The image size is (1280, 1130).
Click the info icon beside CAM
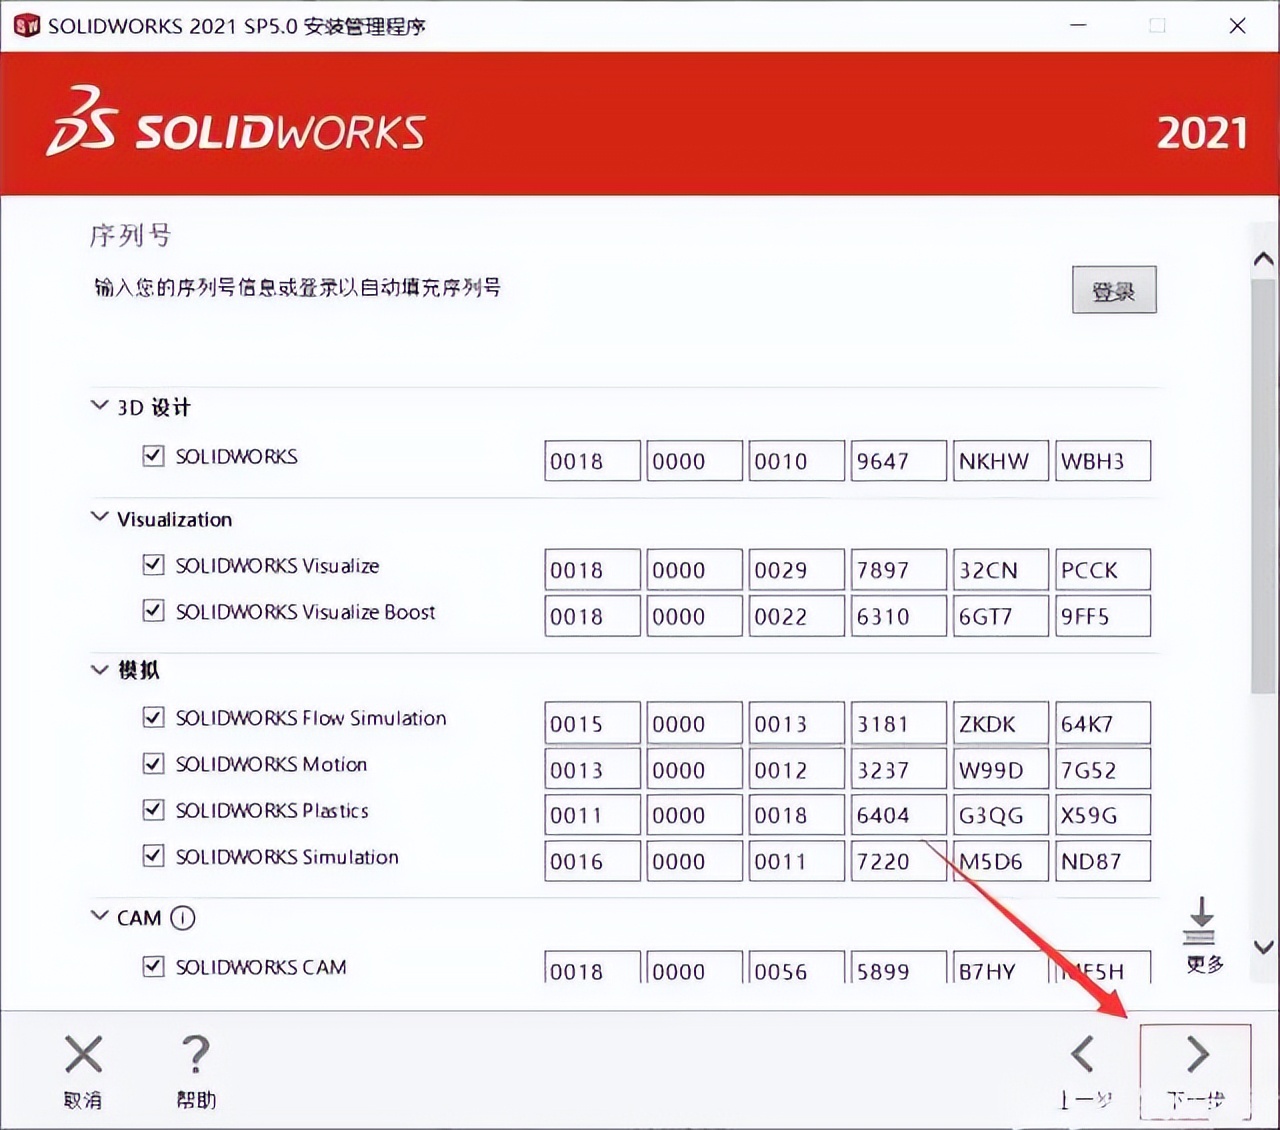[184, 918]
